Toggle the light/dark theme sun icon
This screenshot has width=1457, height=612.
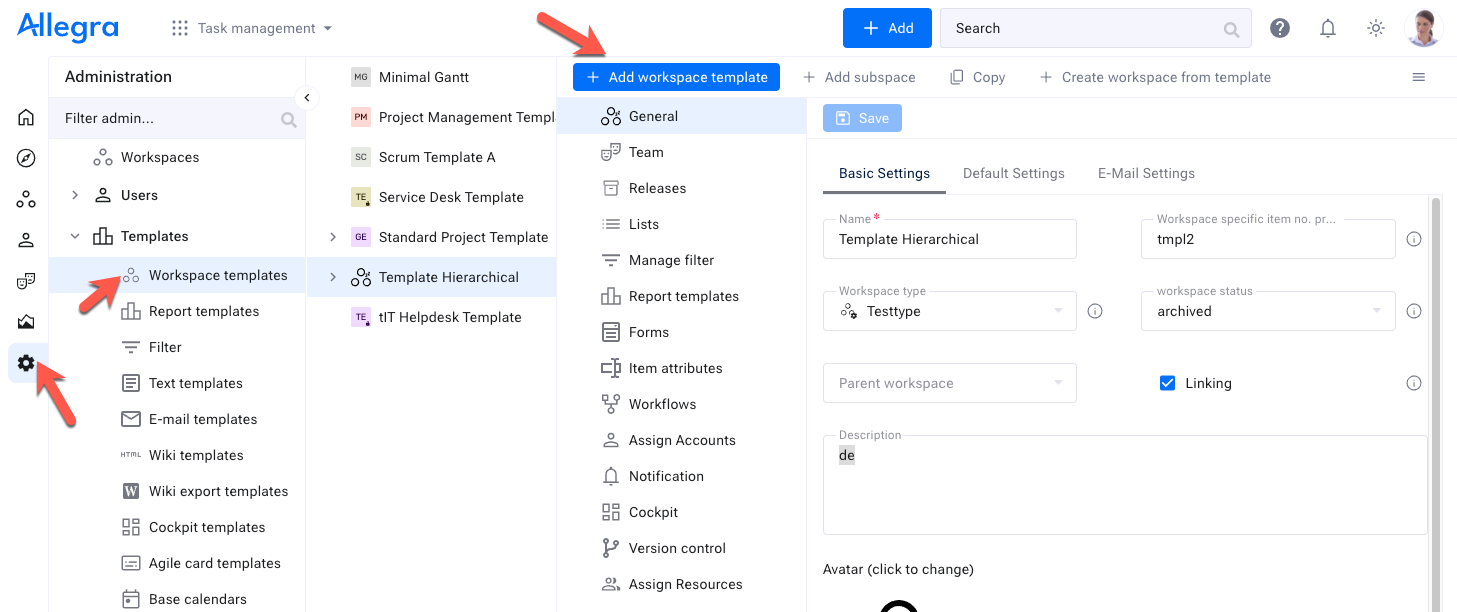(1376, 28)
